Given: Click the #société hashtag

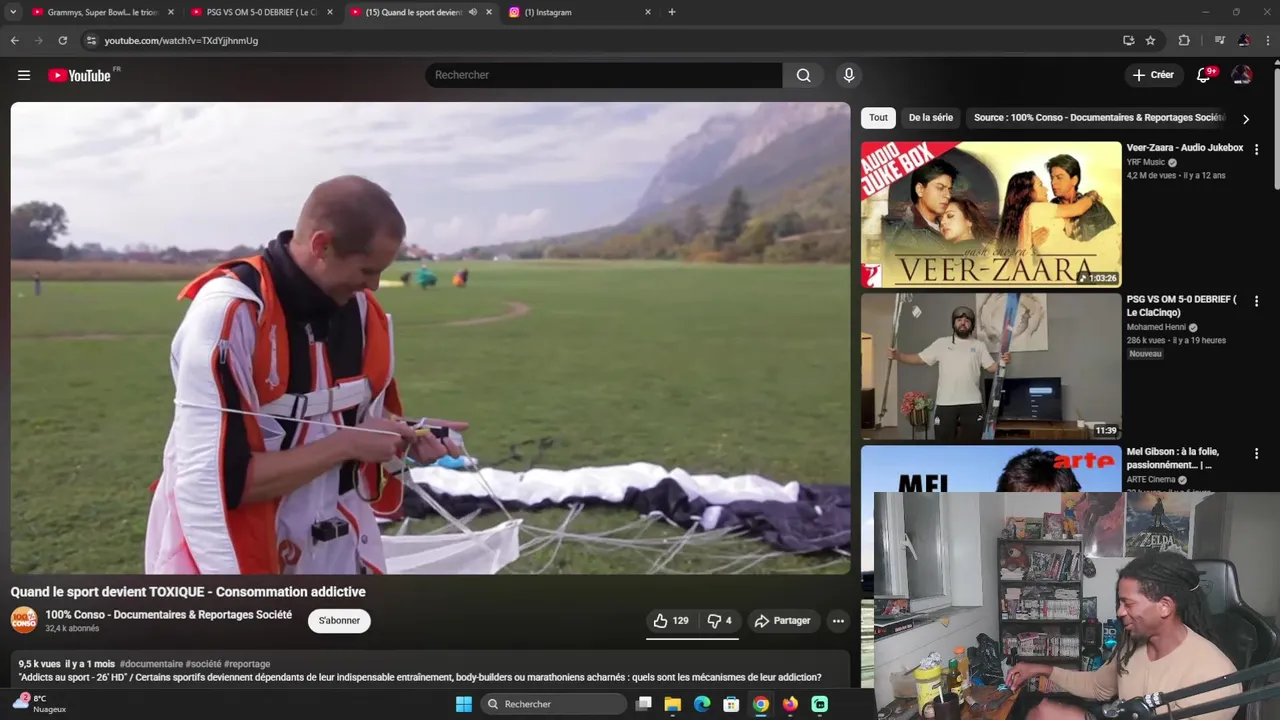Looking at the screenshot, I should click(x=203, y=664).
